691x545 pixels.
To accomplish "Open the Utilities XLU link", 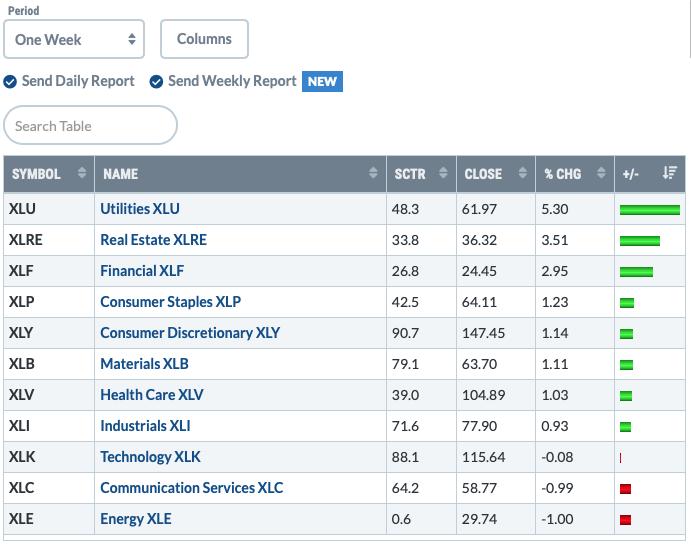I will (x=140, y=209).
